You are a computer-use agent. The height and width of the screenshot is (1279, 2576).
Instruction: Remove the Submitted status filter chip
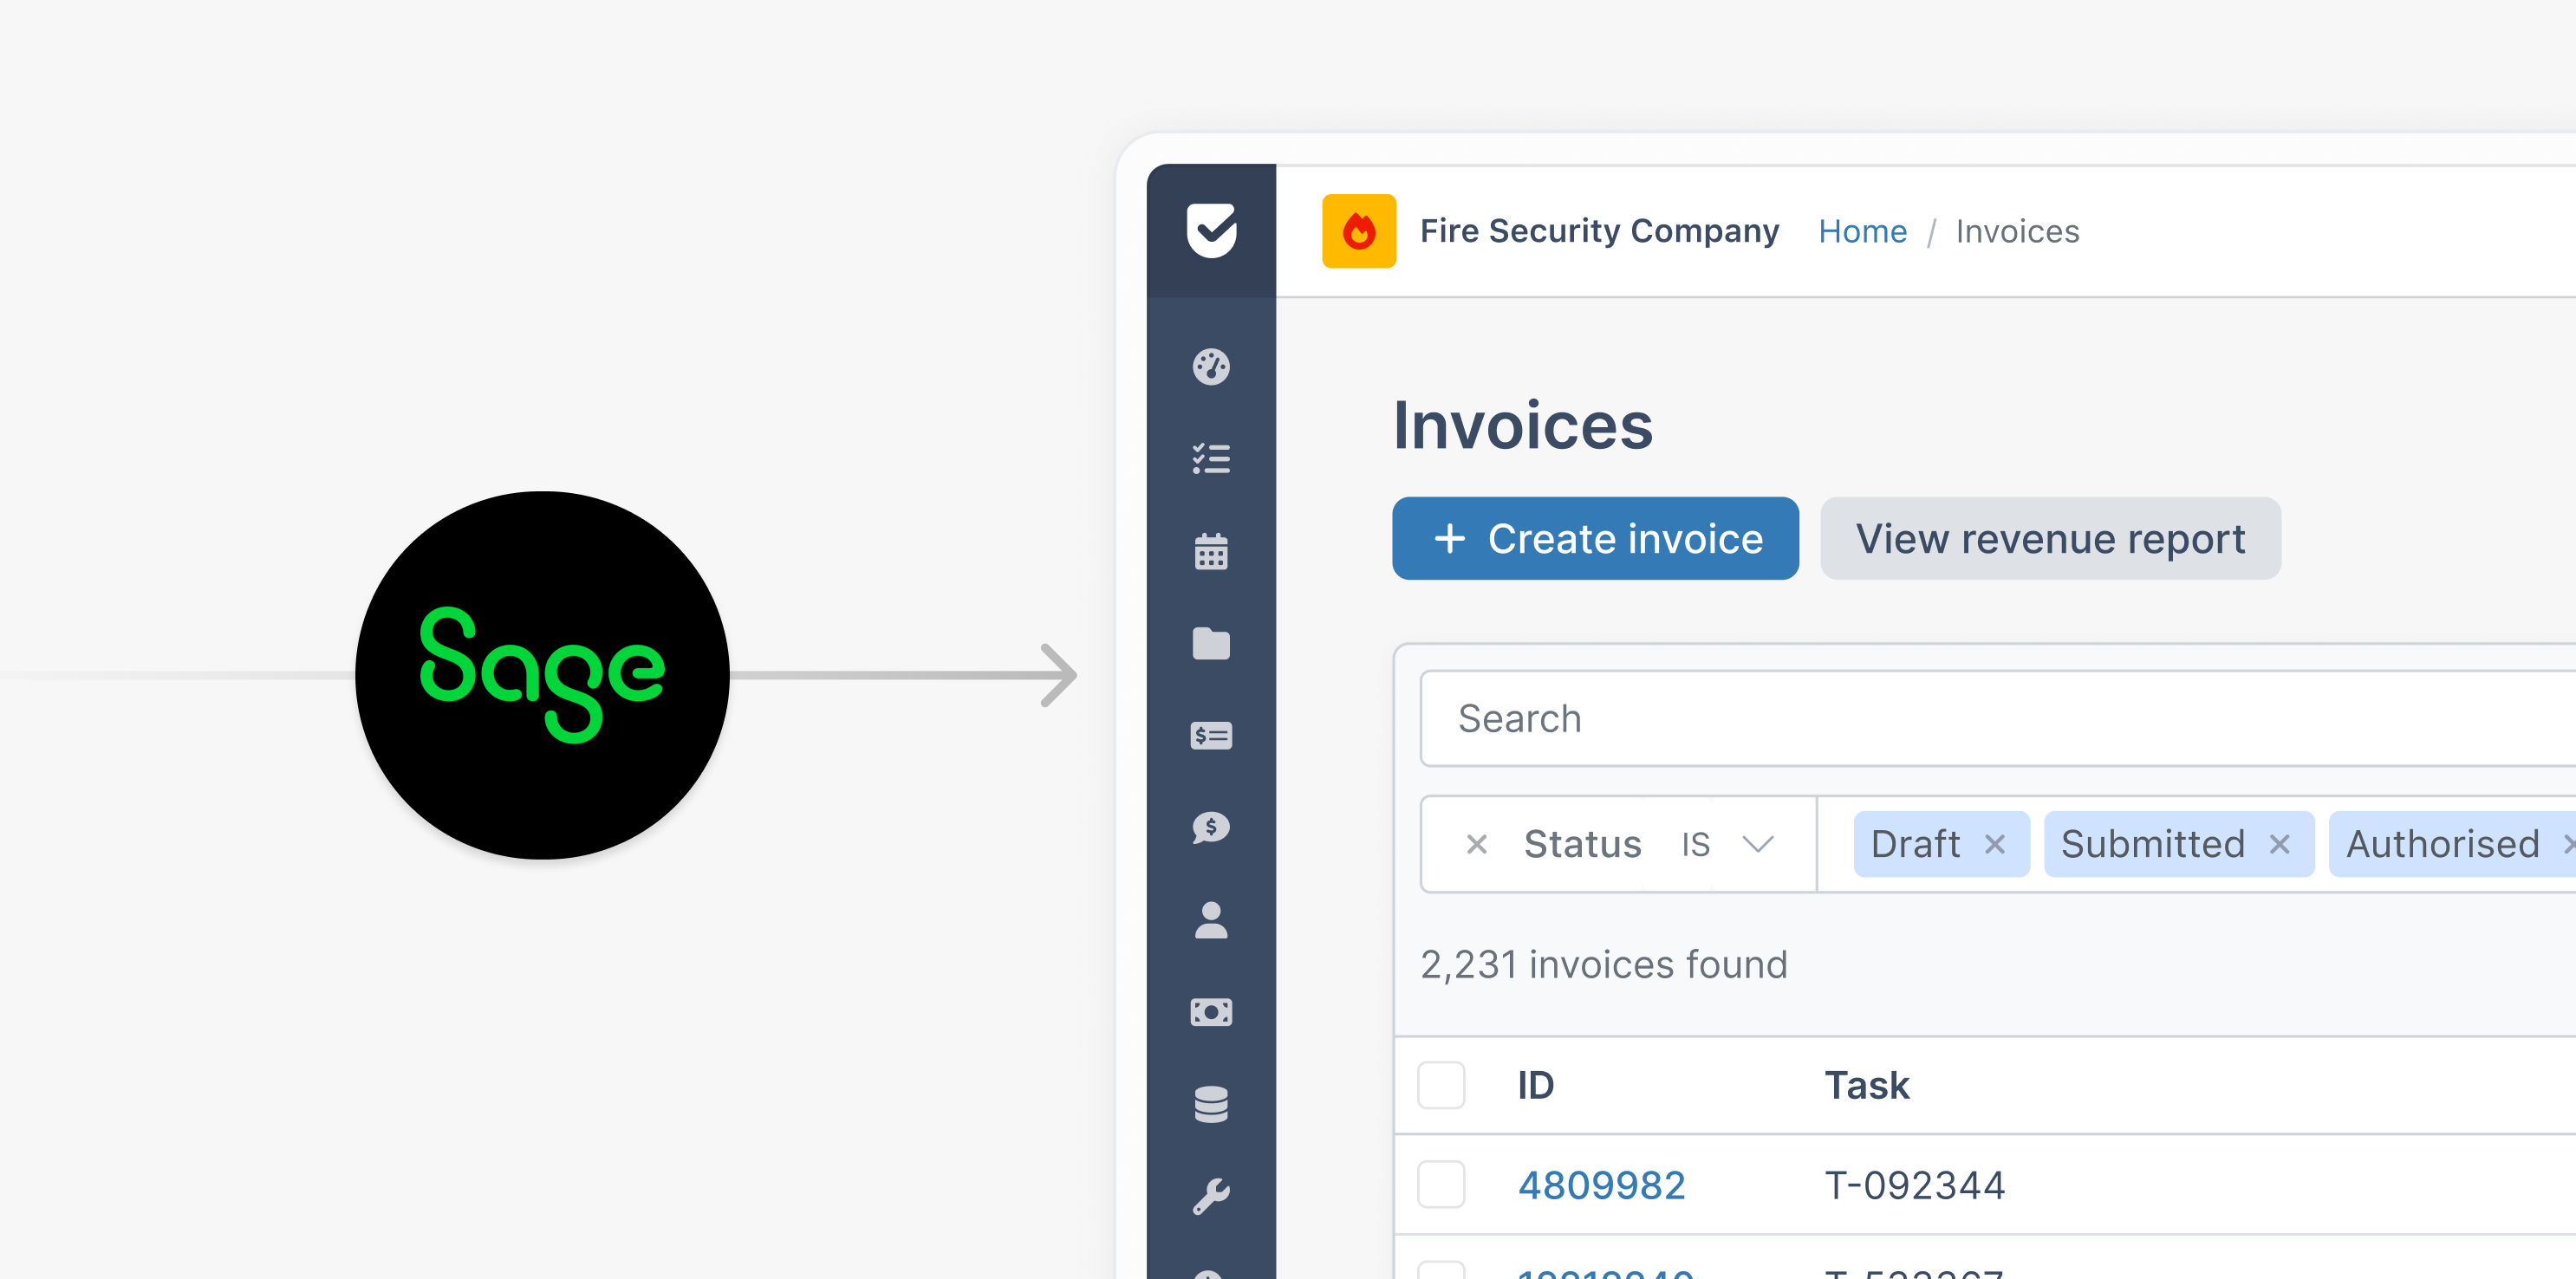point(2279,845)
